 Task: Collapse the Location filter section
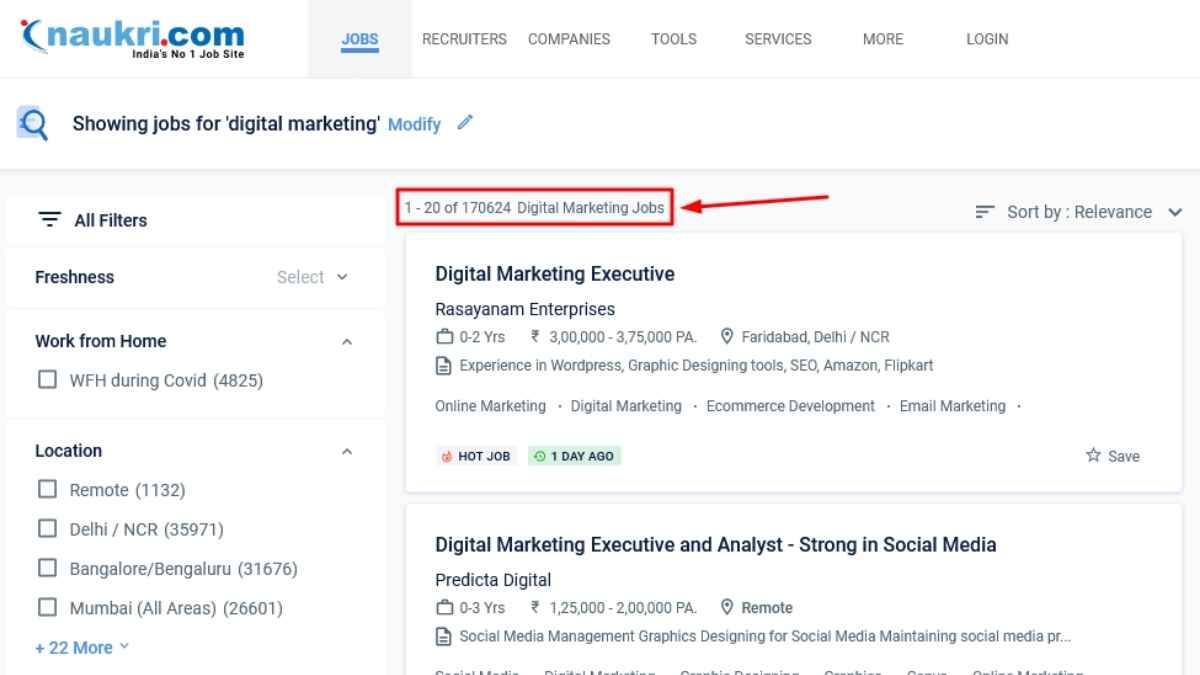point(347,452)
